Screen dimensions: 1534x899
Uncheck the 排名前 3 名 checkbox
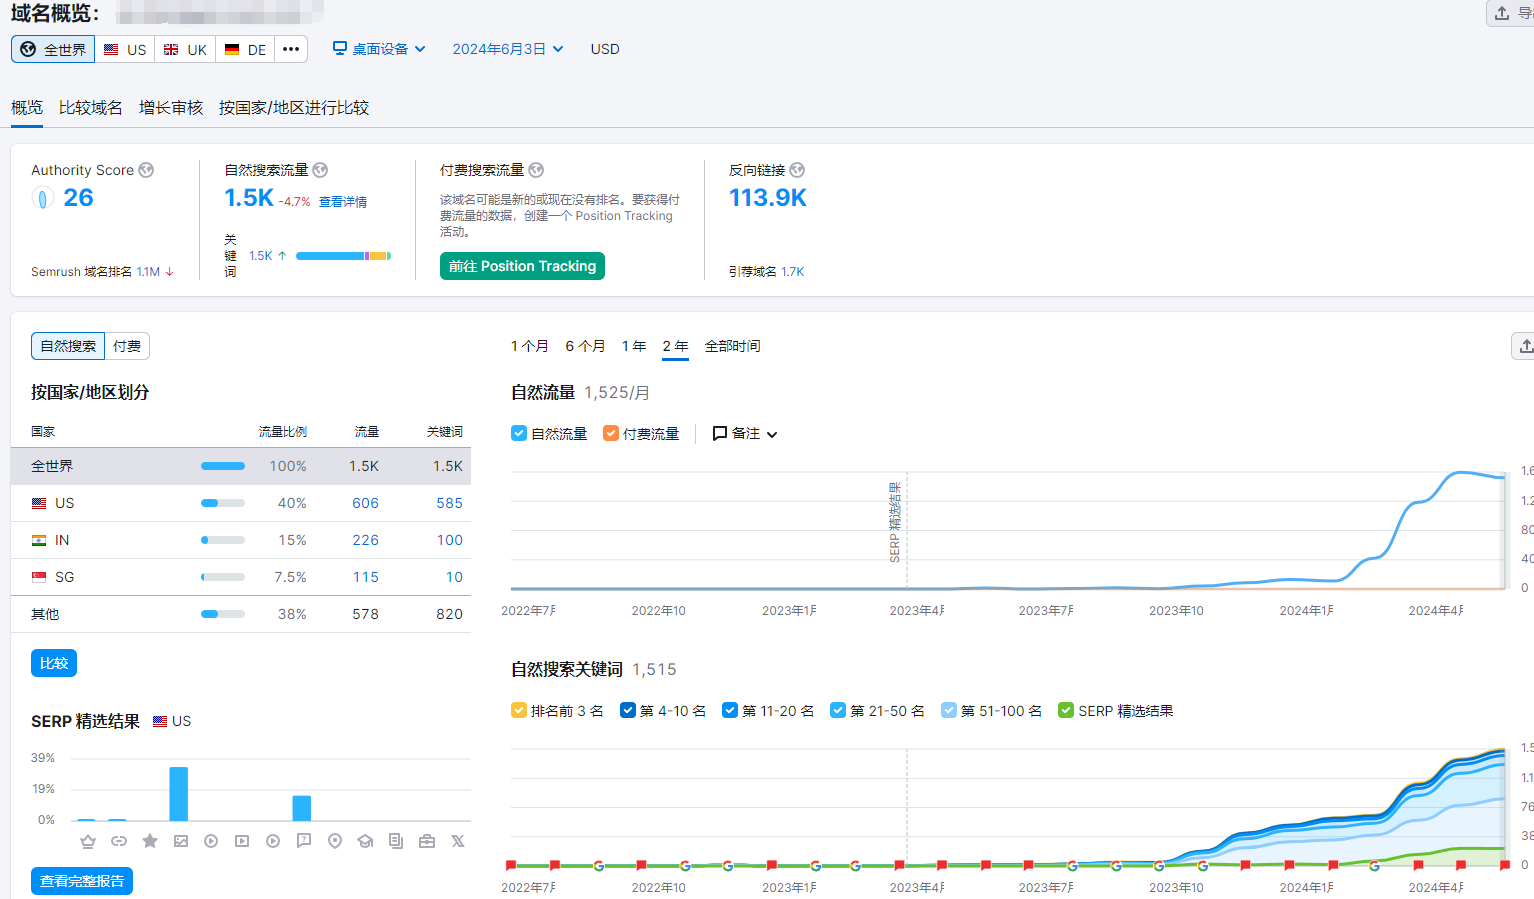point(519,710)
